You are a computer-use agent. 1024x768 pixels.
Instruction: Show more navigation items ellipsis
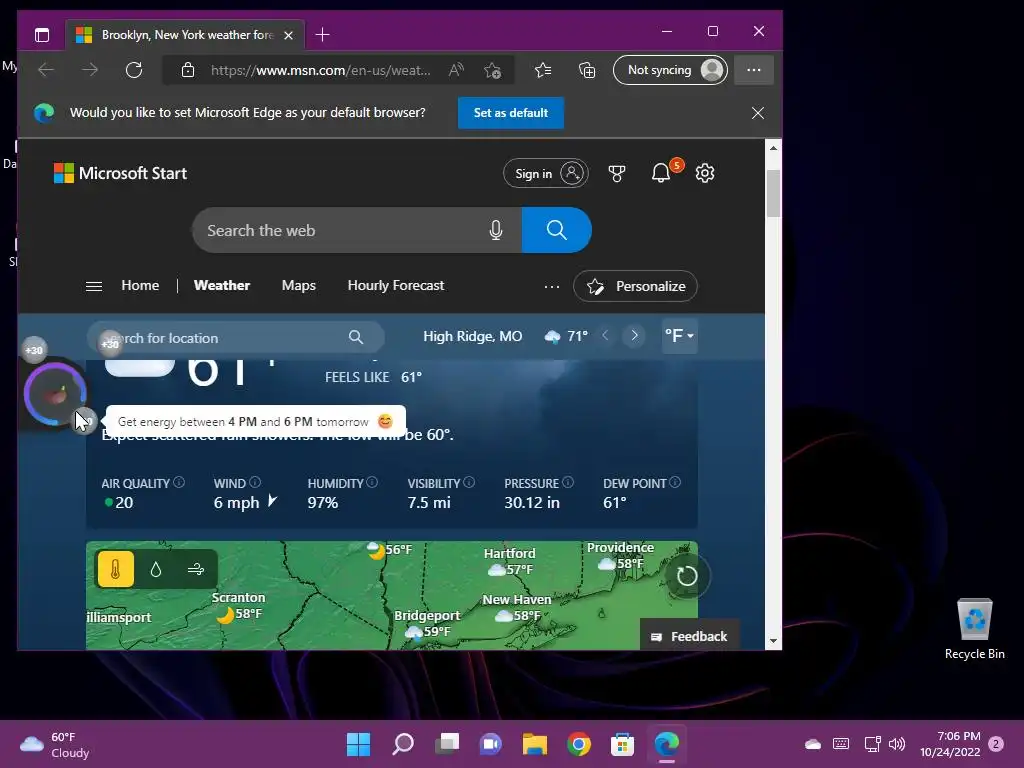pyautogui.click(x=552, y=286)
